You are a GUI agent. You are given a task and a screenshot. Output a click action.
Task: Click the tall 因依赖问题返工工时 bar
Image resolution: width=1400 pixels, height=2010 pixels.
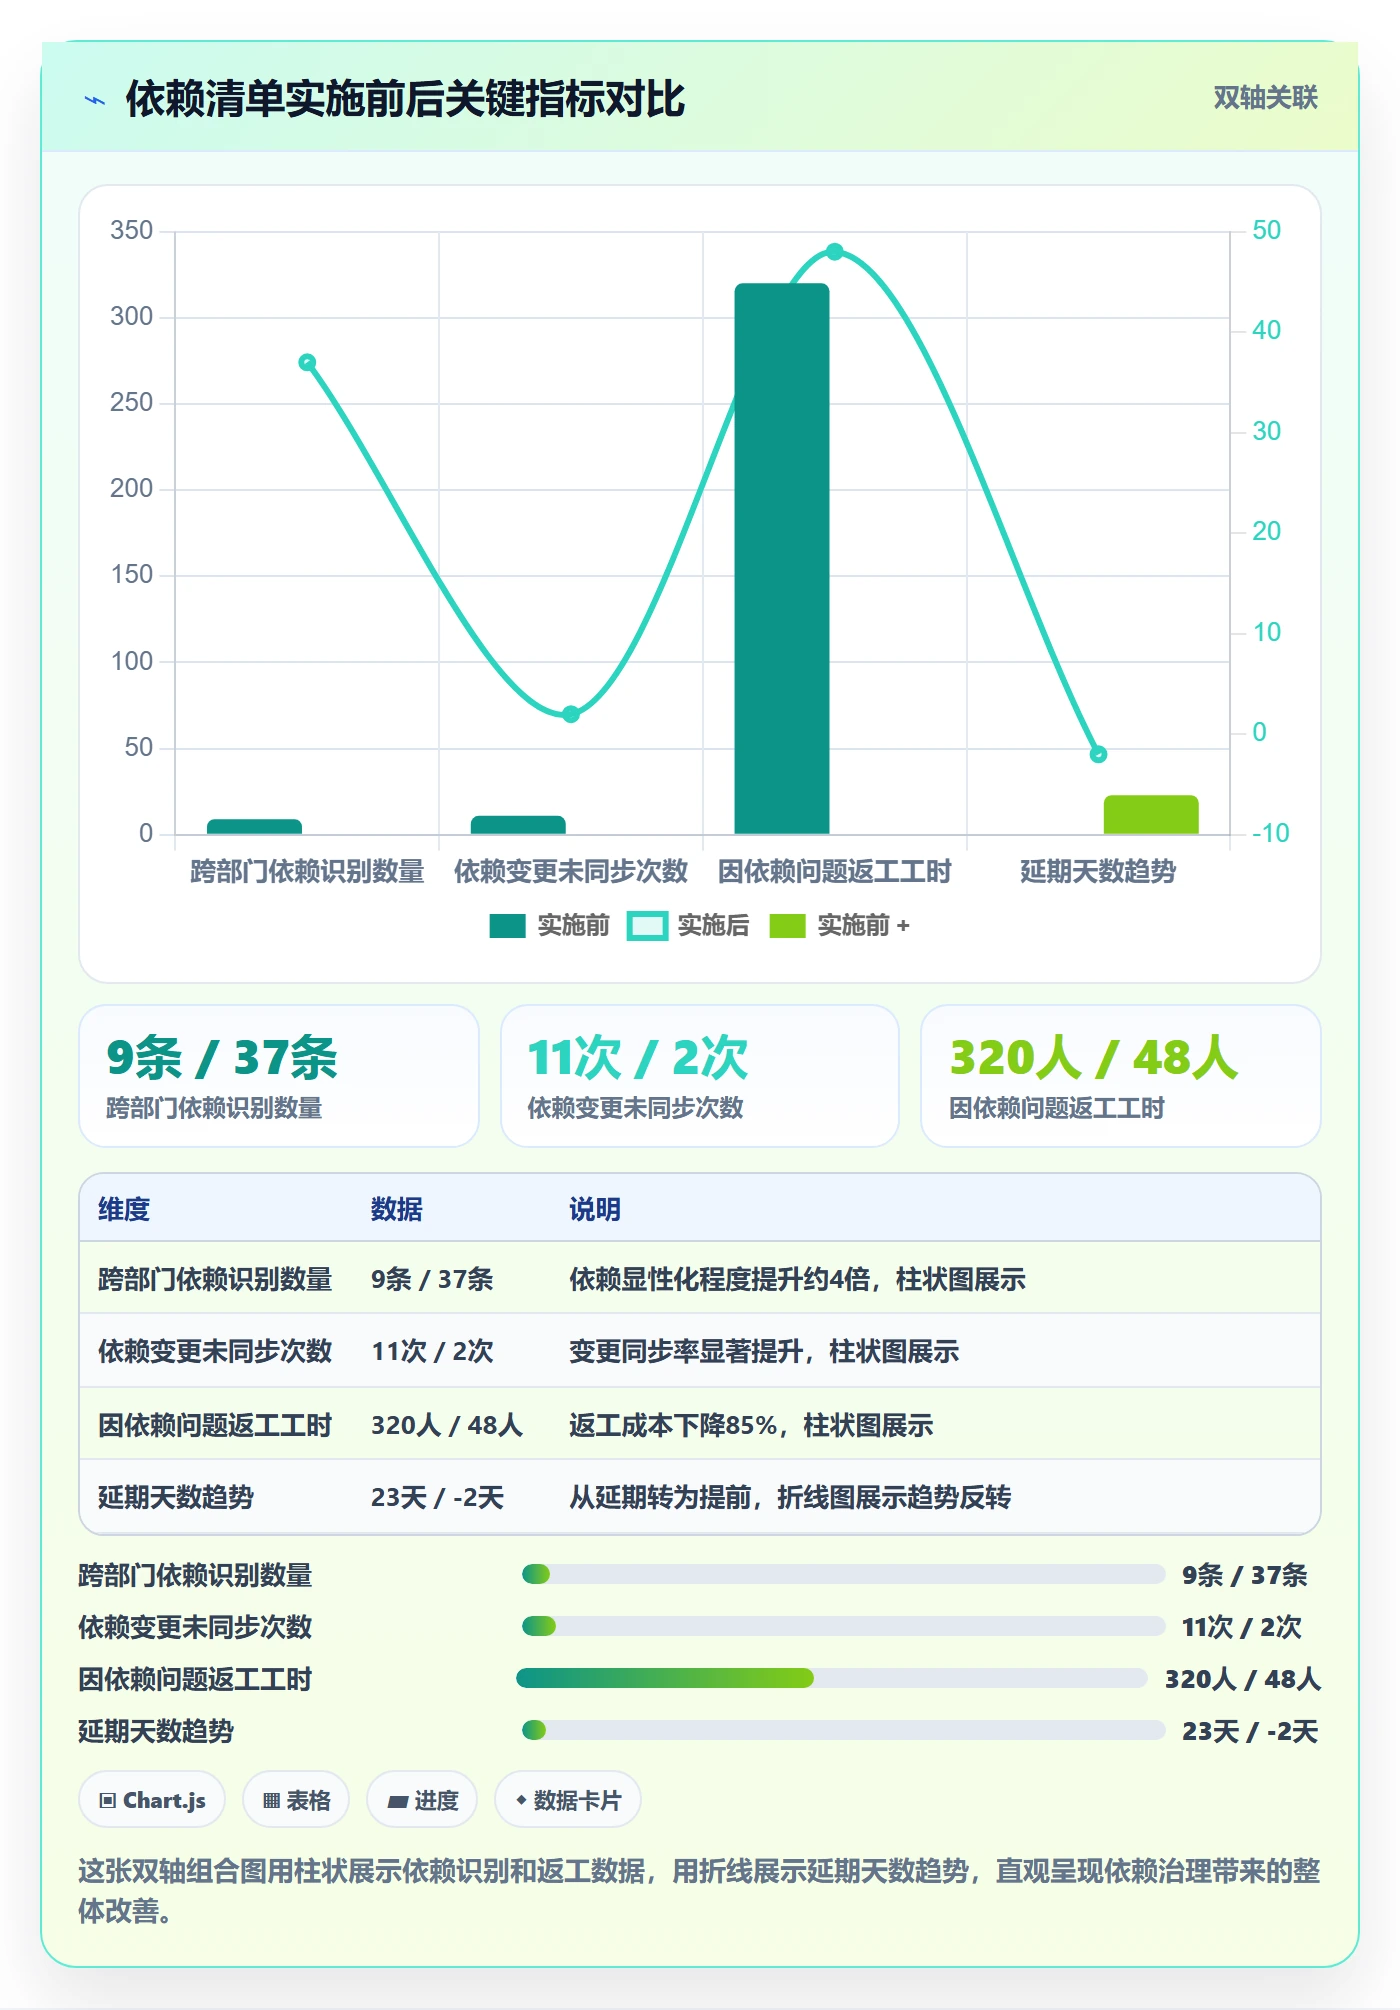point(782,558)
